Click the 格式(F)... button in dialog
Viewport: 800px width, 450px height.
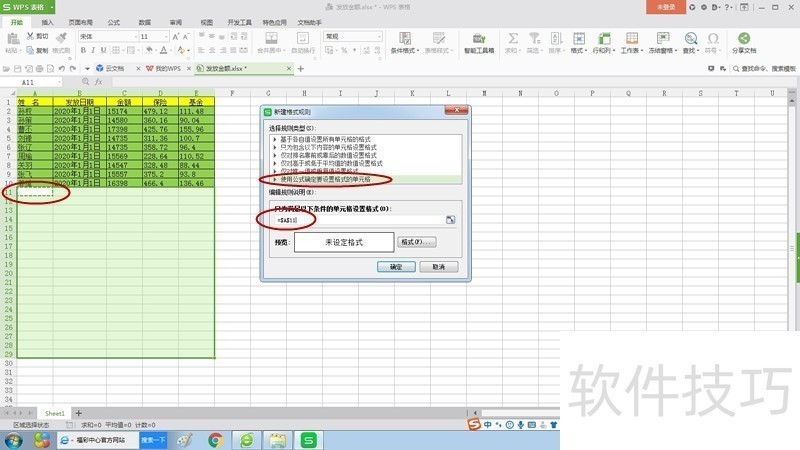pos(417,242)
